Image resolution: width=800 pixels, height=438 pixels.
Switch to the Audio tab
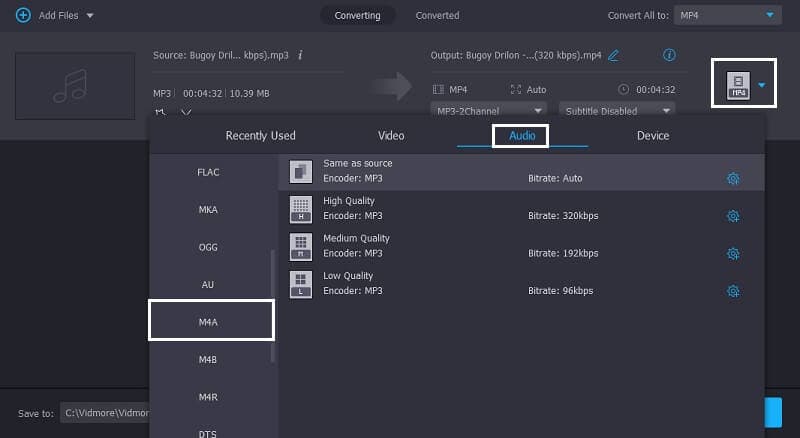[521, 135]
